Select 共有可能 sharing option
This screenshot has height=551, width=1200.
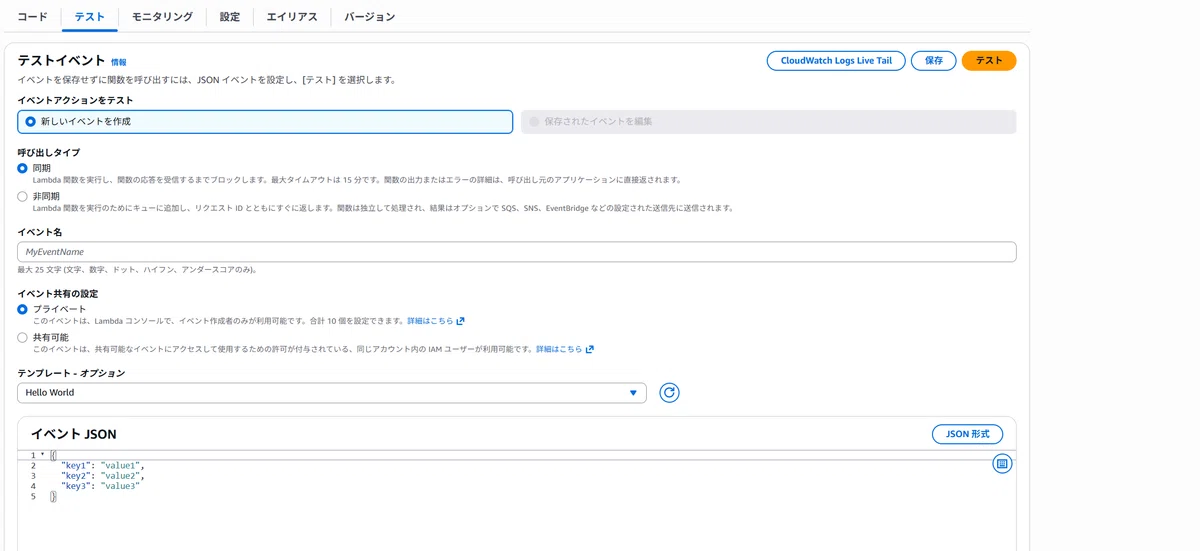pyautogui.click(x=23, y=338)
